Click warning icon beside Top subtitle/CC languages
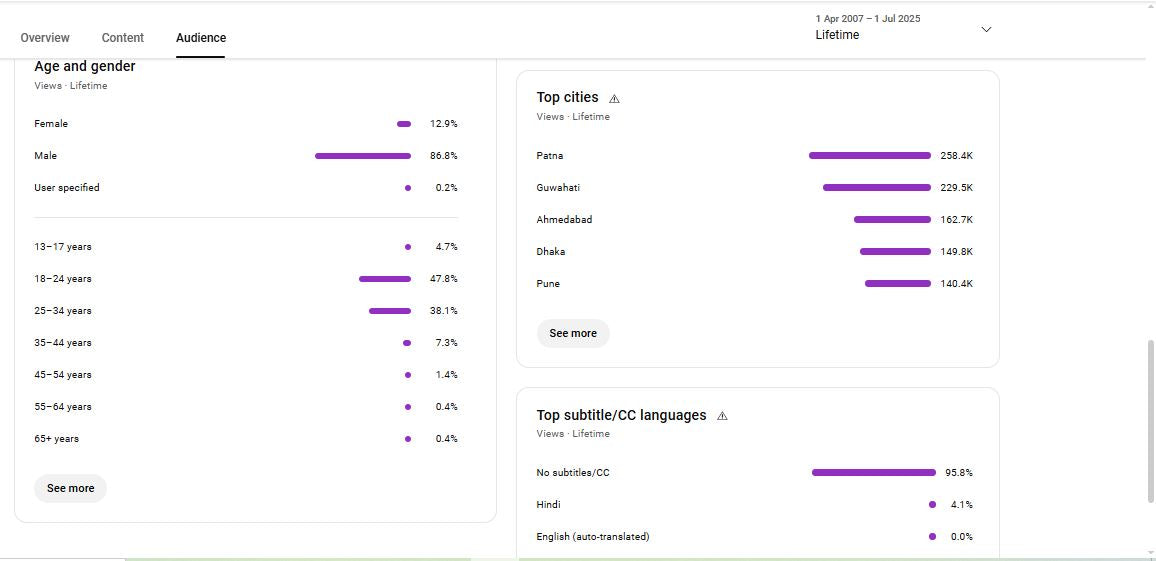This screenshot has height=561, width=1156. click(x=722, y=416)
